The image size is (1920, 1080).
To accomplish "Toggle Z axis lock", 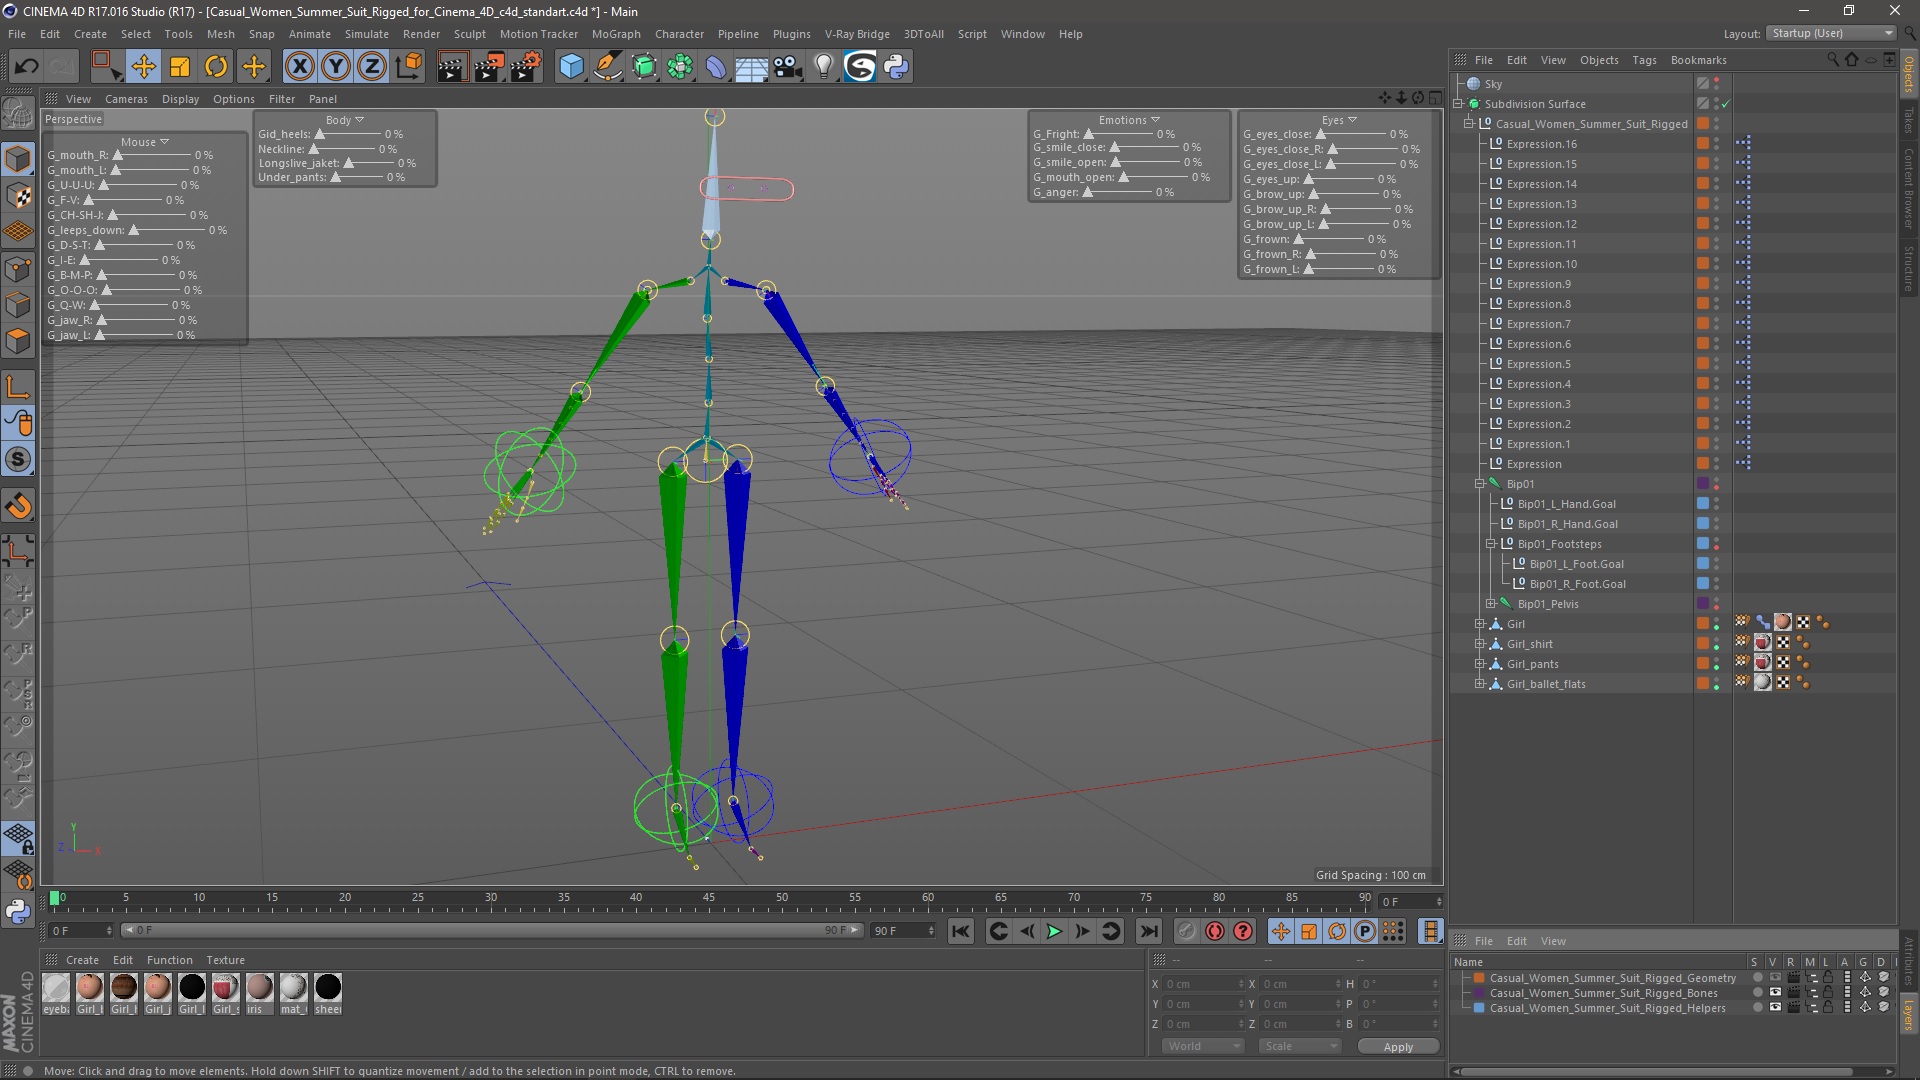I will point(372,67).
